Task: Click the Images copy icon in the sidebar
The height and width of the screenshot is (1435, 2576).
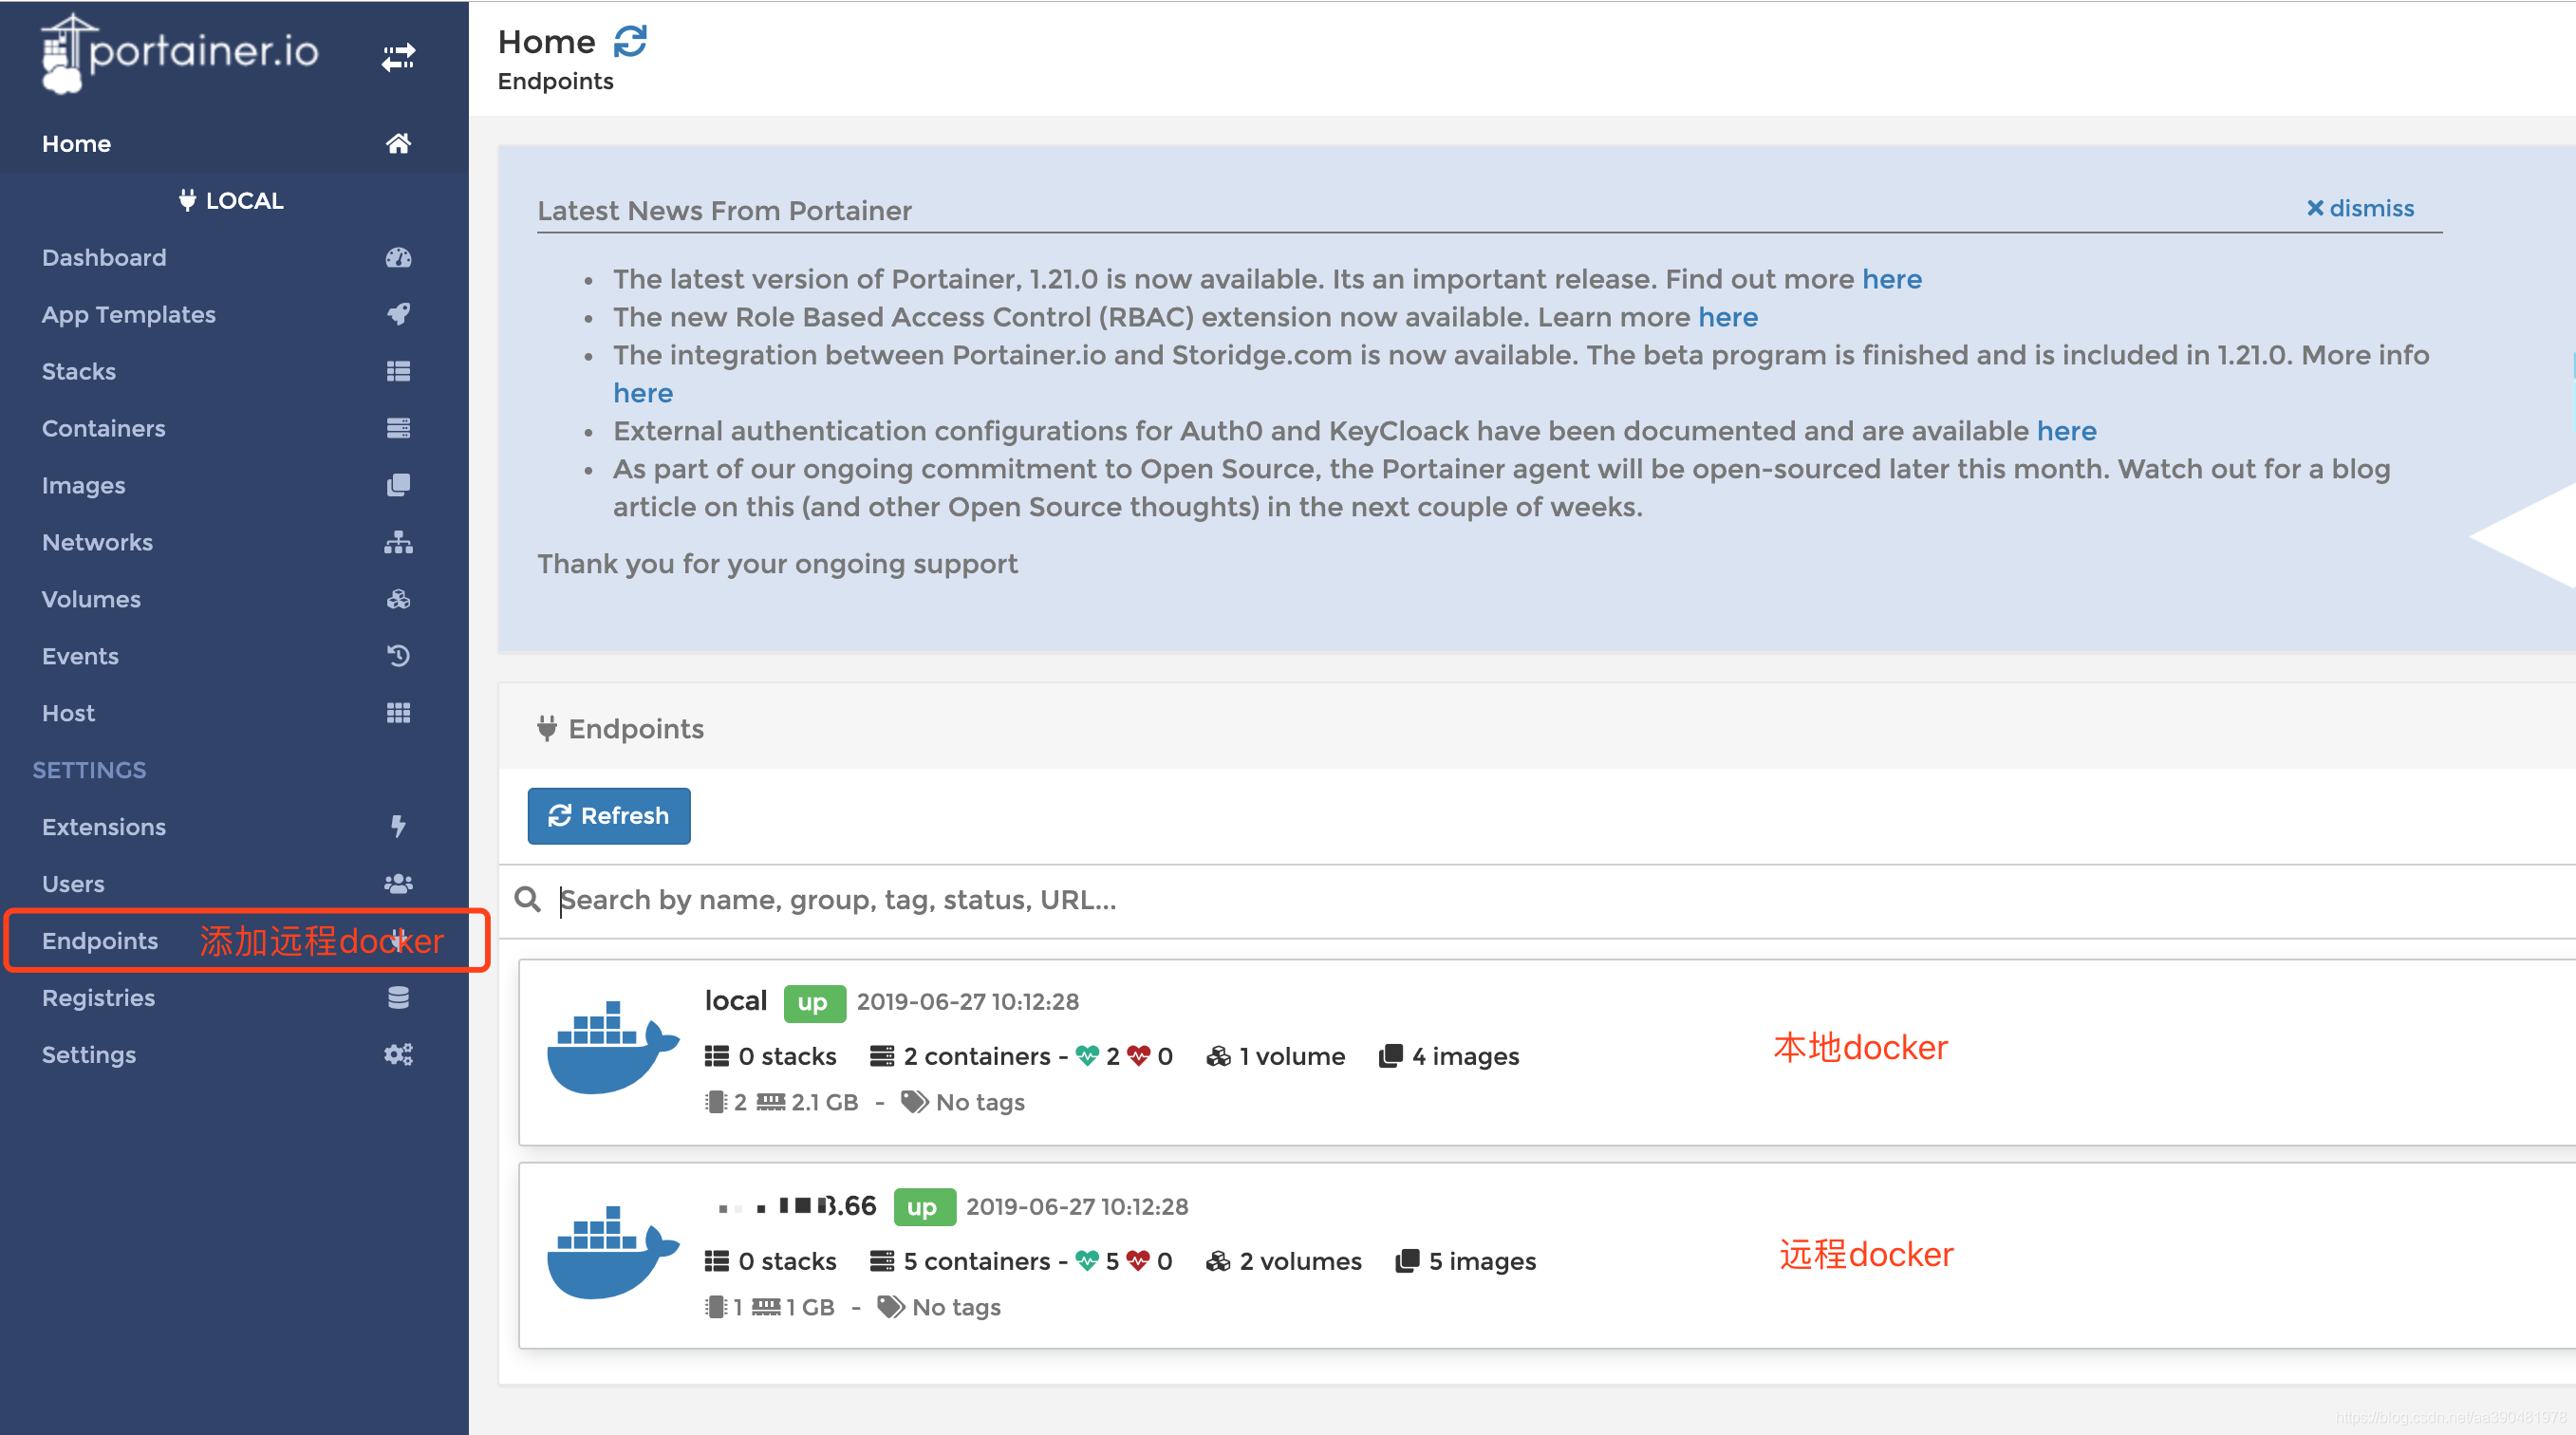Action: point(398,485)
